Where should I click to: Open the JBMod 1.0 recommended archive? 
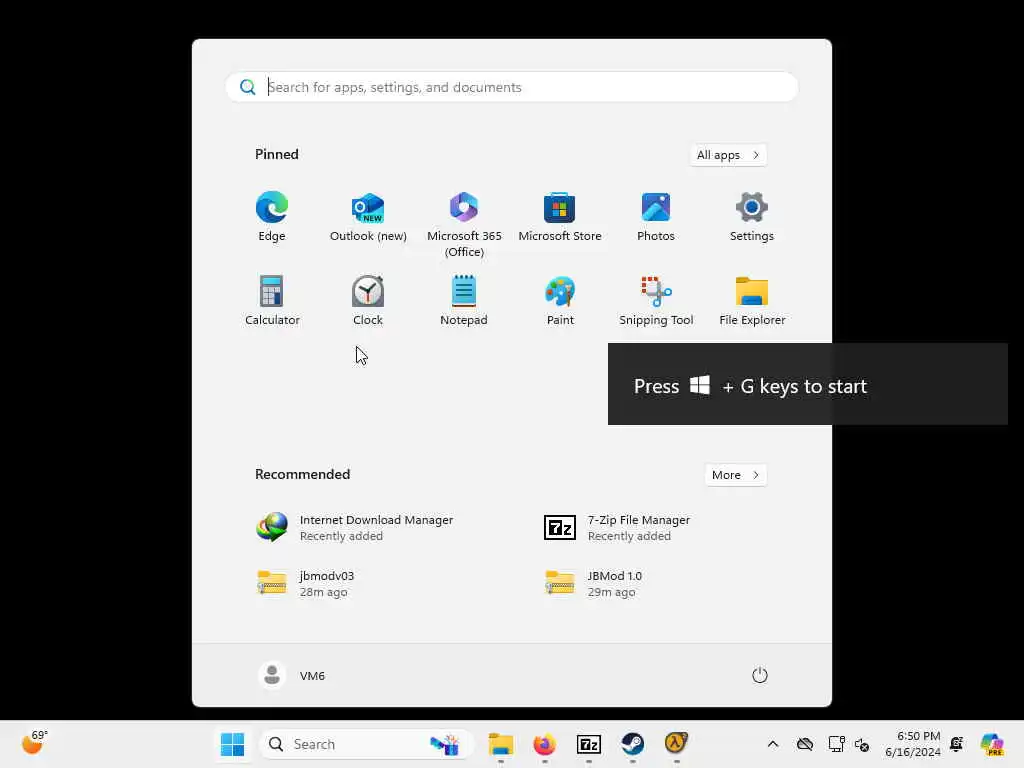594,583
